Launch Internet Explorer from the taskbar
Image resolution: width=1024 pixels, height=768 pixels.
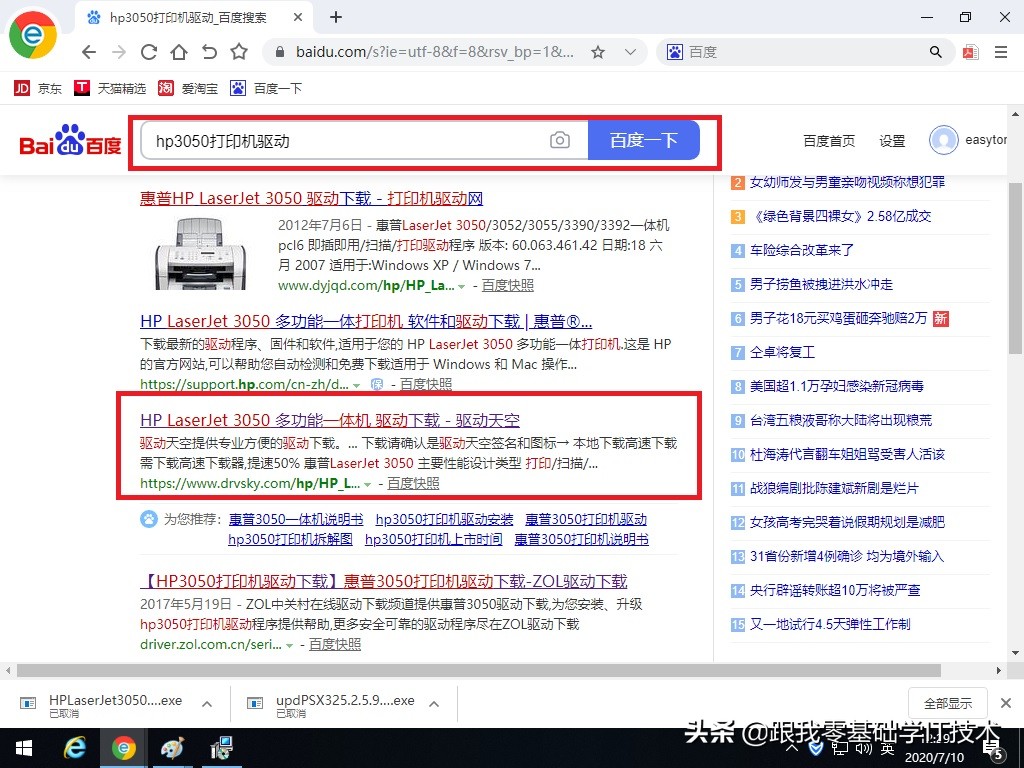[75, 747]
